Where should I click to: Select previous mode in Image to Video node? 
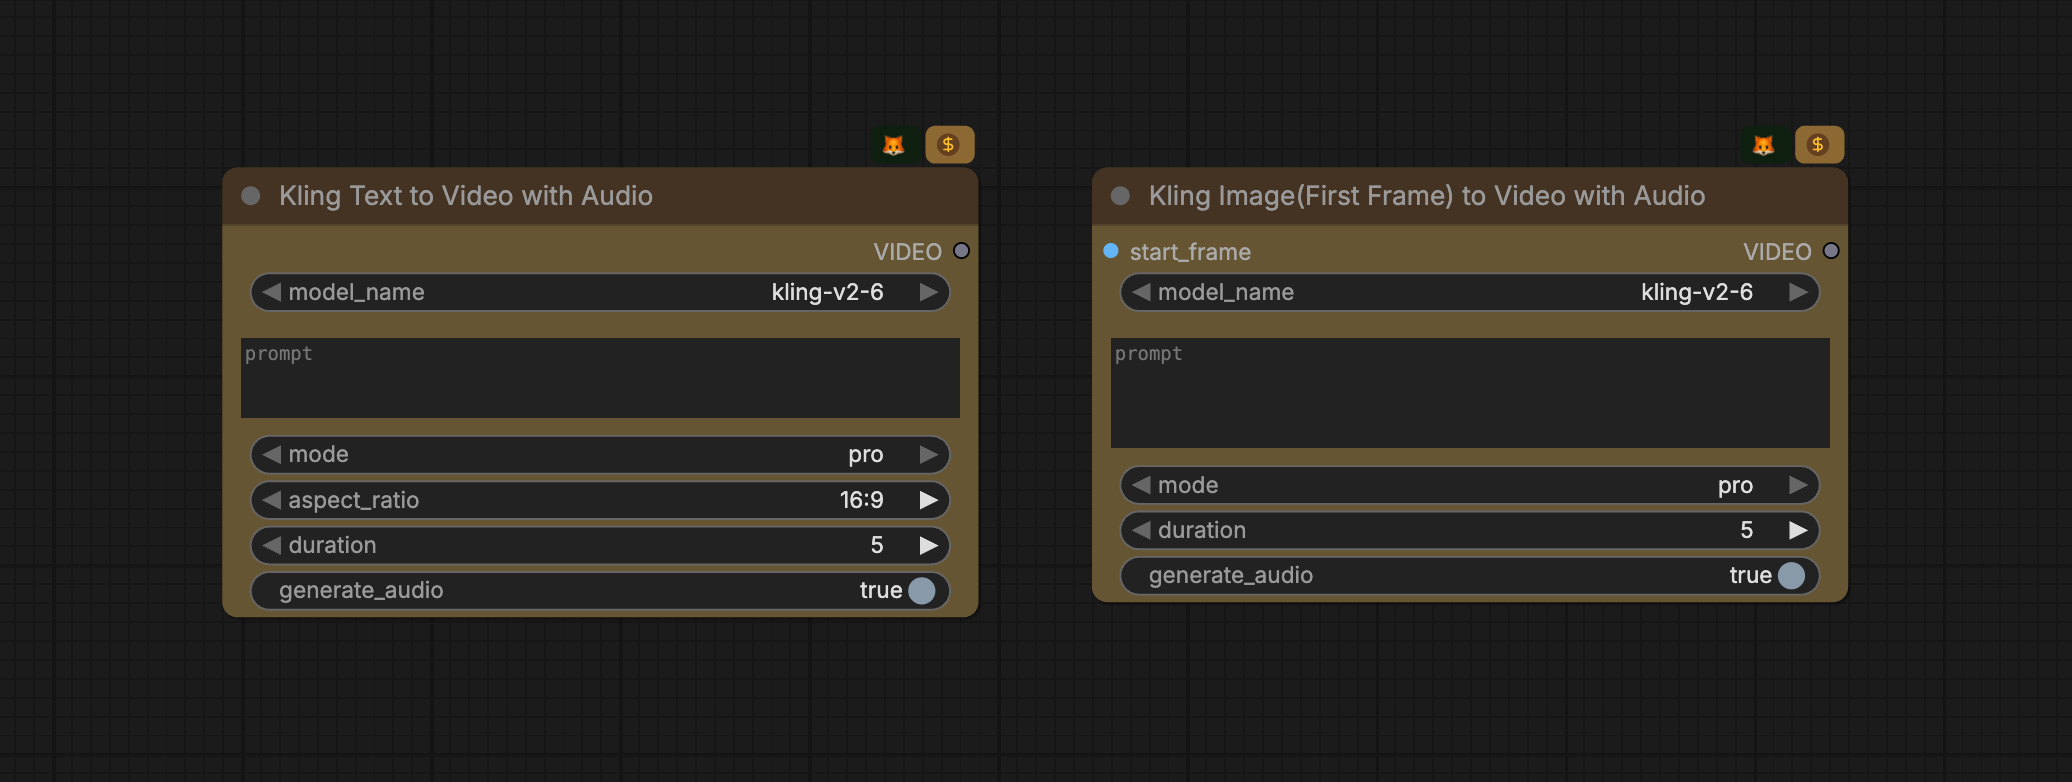click(1141, 485)
